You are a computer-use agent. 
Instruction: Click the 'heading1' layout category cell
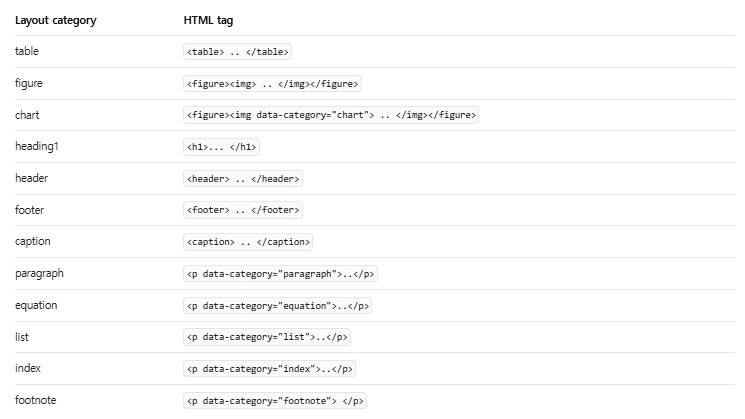(x=37, y=146)
